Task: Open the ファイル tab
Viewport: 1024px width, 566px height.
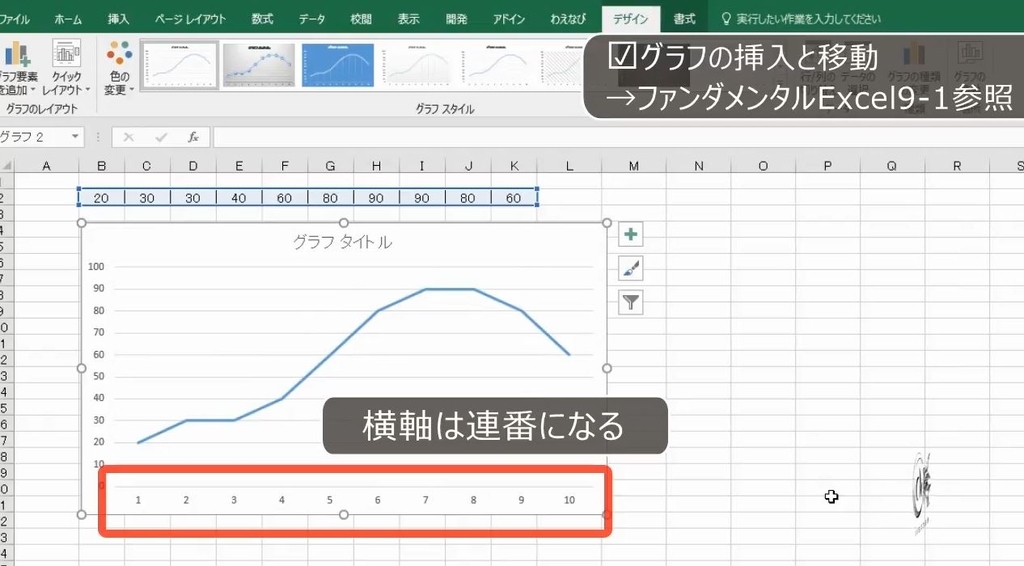Action: coord(16,19)
